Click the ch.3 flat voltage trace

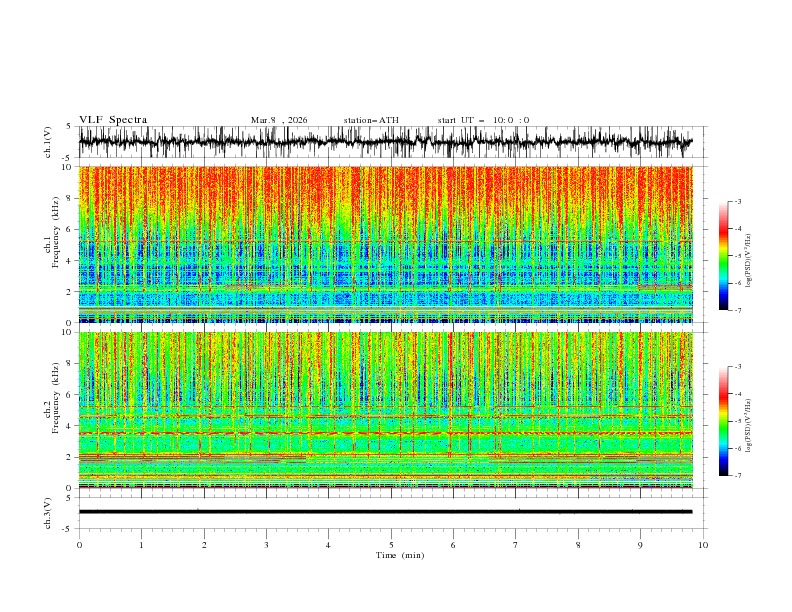tap(385, 512)
